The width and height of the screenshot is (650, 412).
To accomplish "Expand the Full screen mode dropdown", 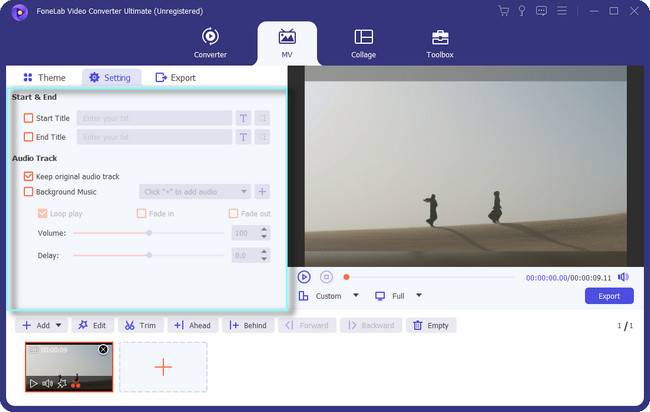I will (x=419, y=296).
